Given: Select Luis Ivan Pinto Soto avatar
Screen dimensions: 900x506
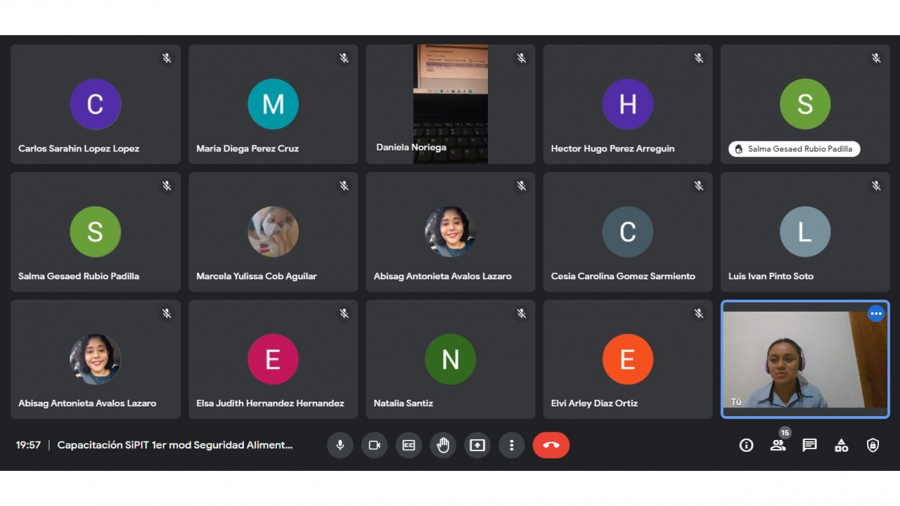Looking at the screenshot, I should coord(805,232).
